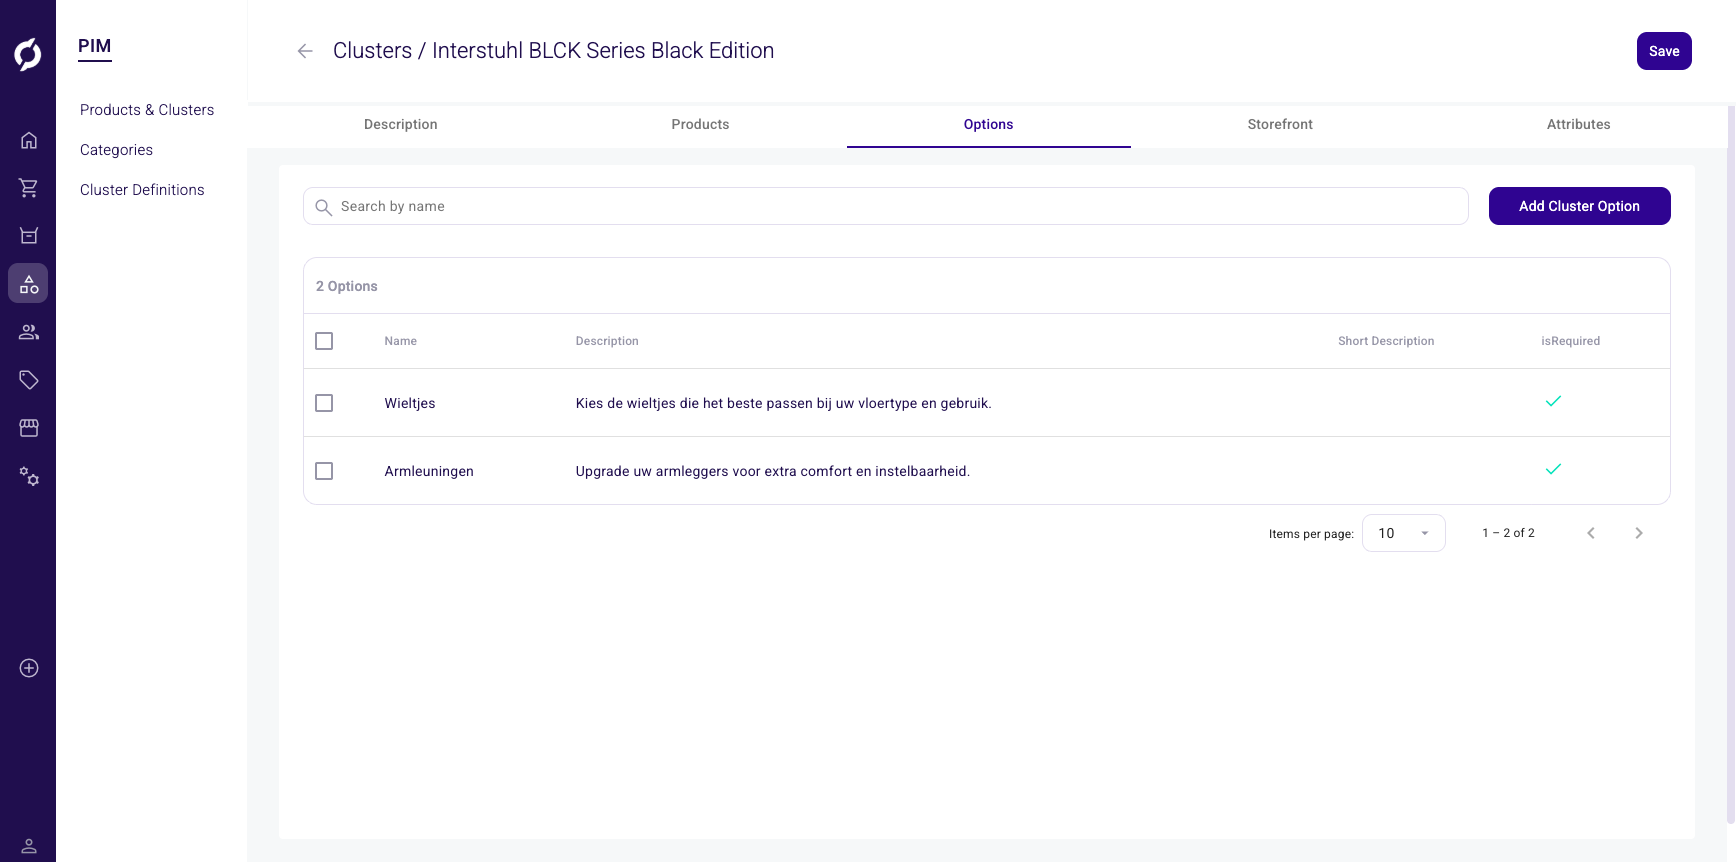This screenshot has width=1736, height=862.
Task: Click the isRequired checkmark for Armleuningen
Action: [1553, 470]
